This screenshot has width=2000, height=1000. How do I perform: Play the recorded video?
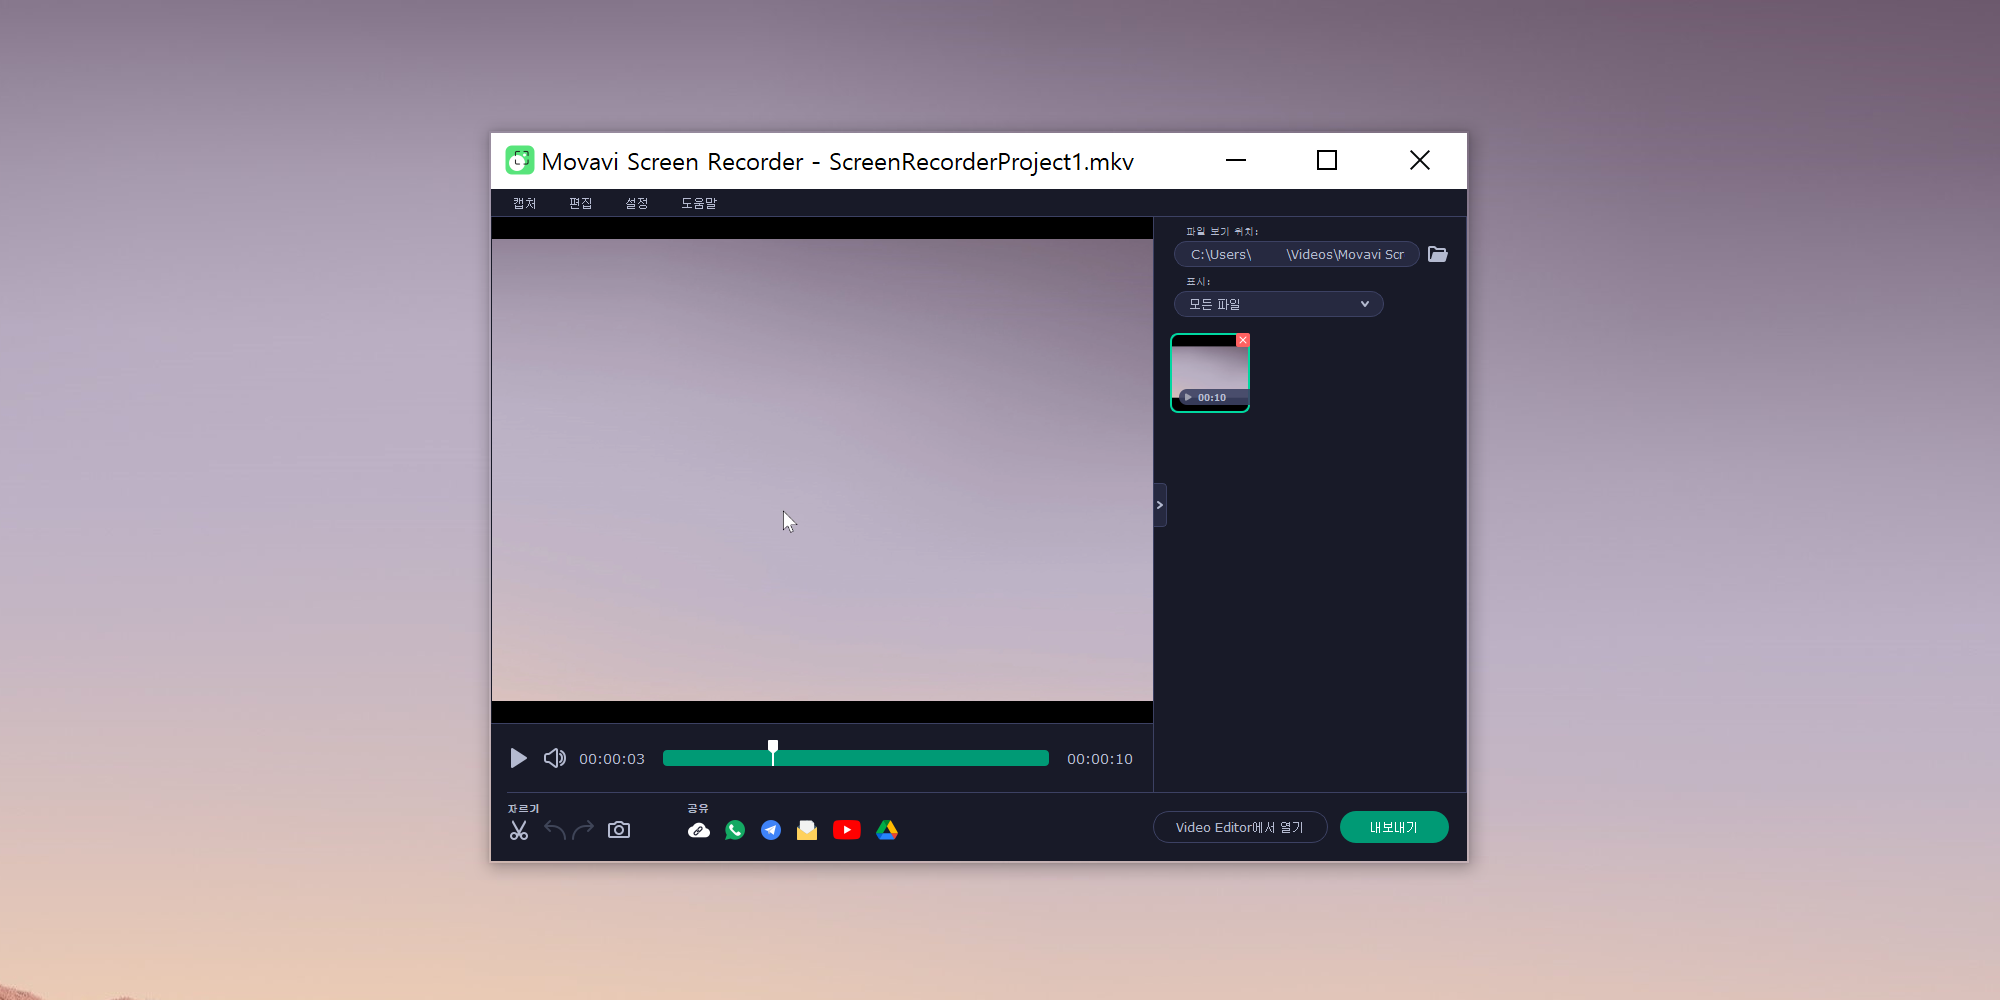click(x=518, y=758)
